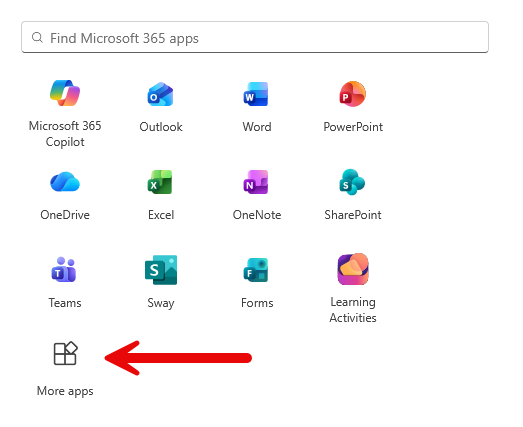Image resolution: width=523 pixels, height=427 pixels.
Task: Open the Forms app icon
Action: (256, 270)
